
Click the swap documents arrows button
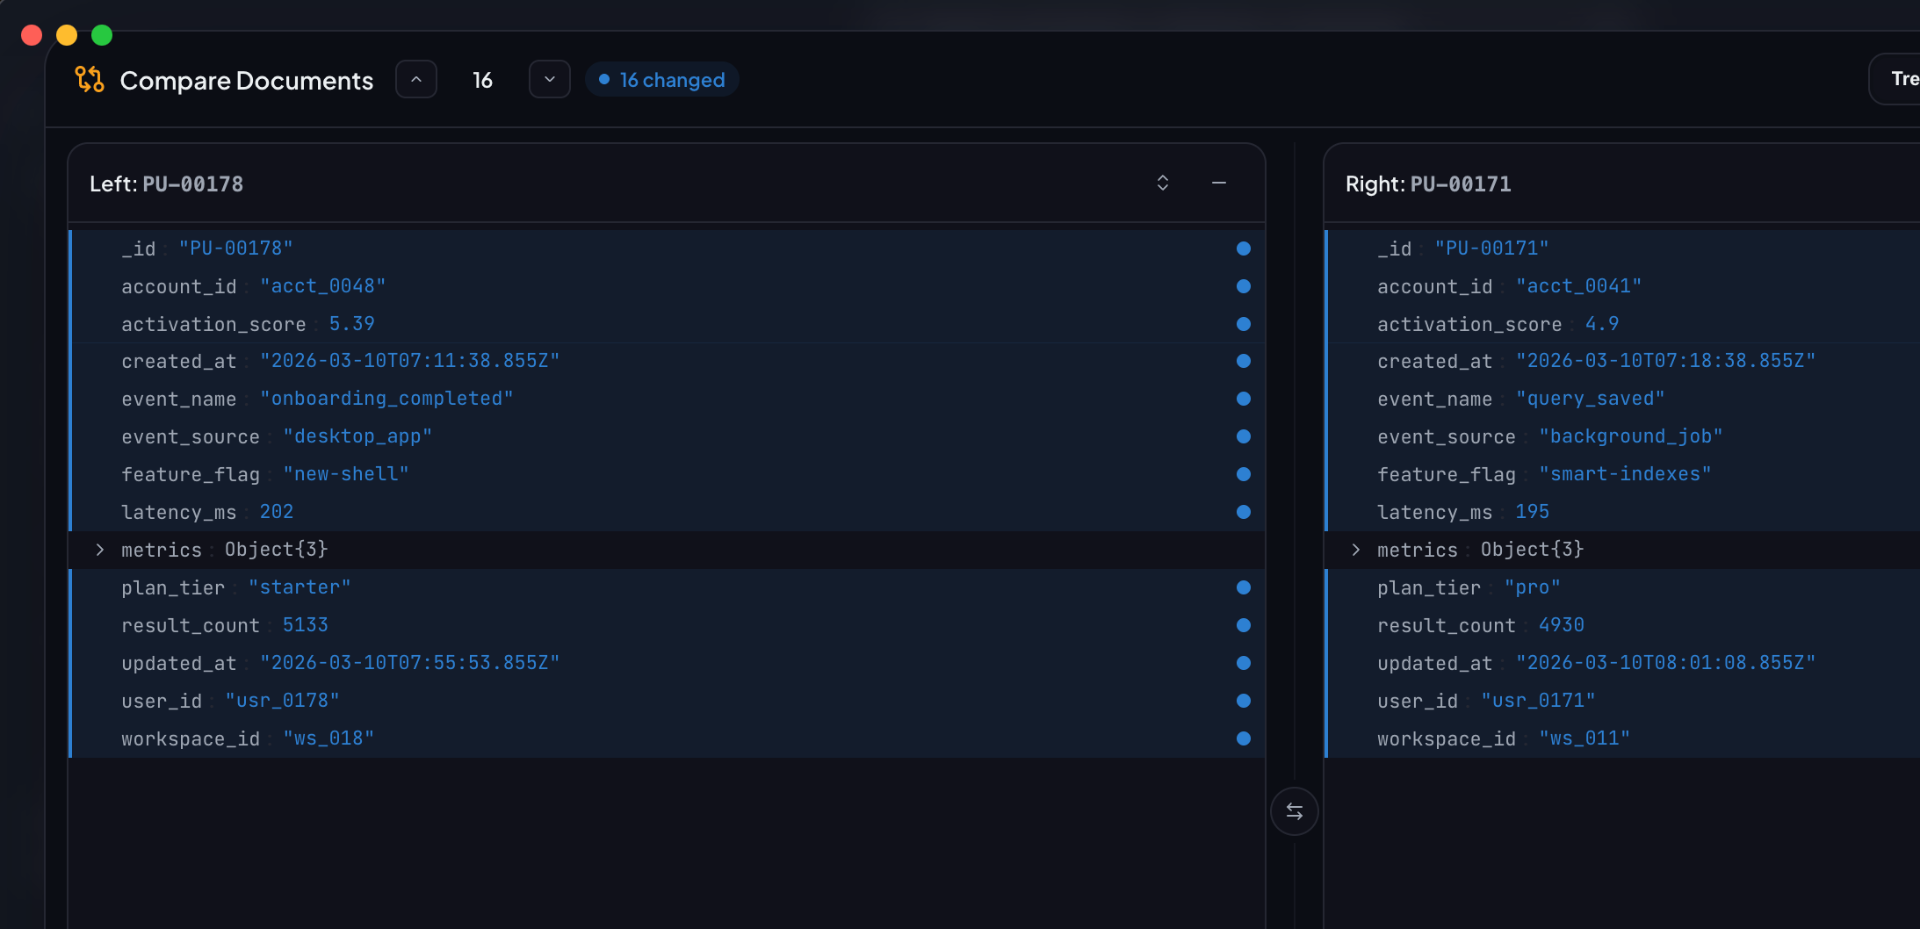[1294, 811]
